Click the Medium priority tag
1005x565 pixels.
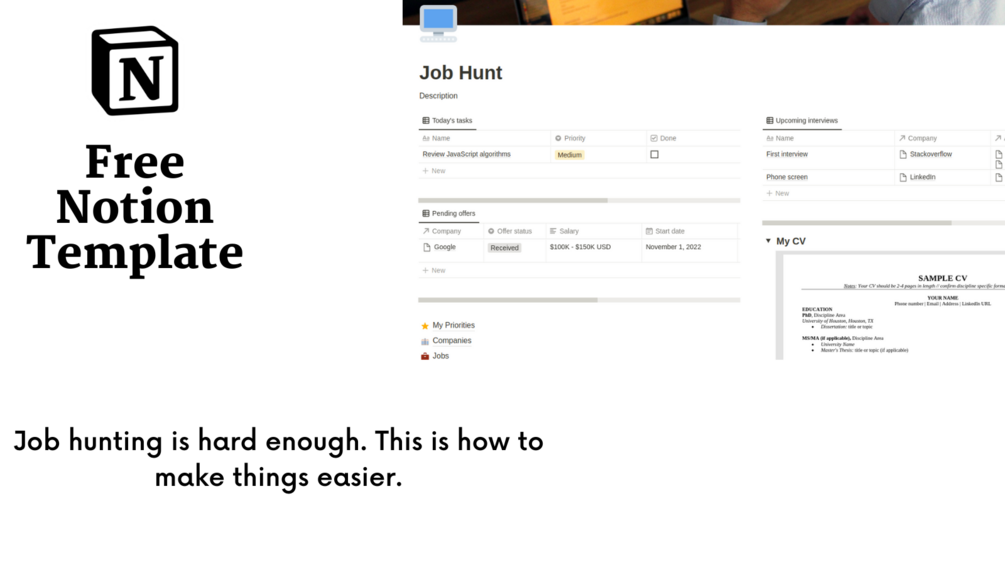(569, 155)
